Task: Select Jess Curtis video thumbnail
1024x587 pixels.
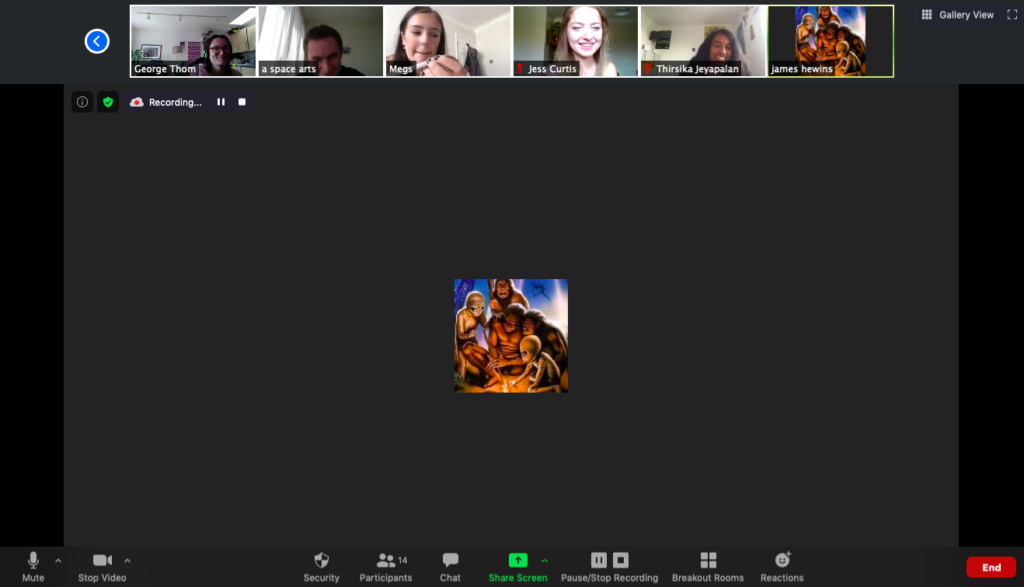Action: [x=575, y=41]
